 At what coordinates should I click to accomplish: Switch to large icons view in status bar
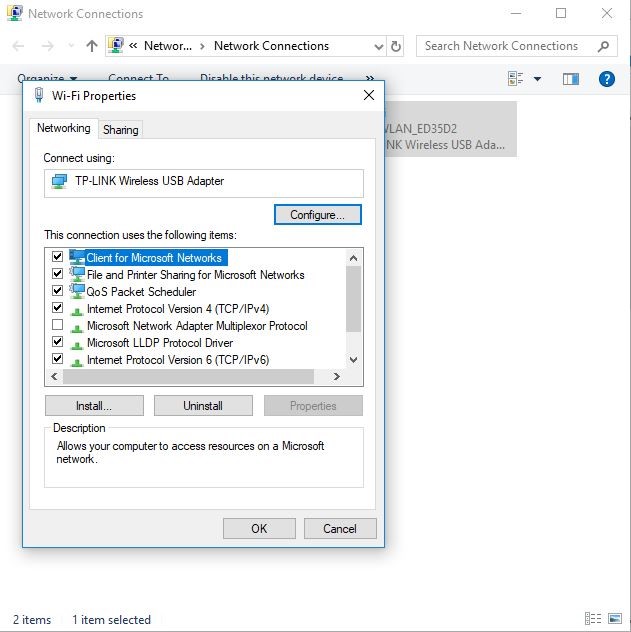point(616,619)
